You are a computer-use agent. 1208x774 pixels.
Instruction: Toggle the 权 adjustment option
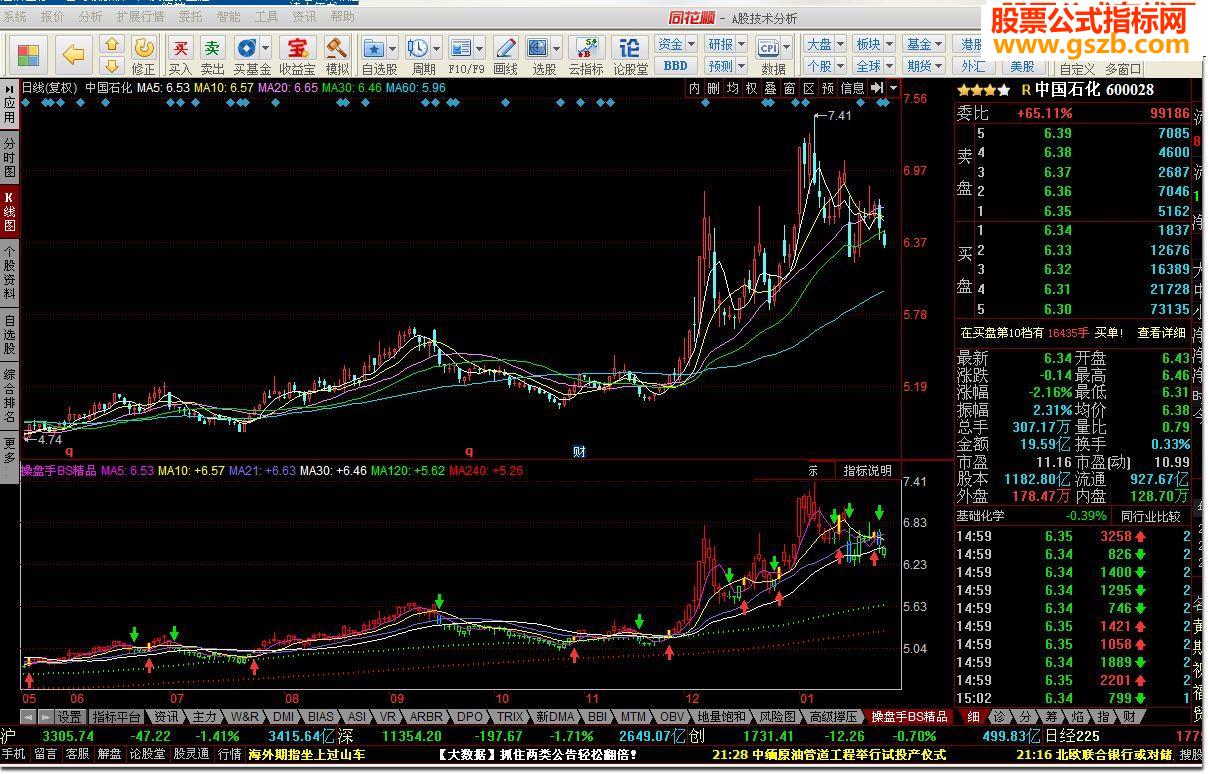coord(751,88)
